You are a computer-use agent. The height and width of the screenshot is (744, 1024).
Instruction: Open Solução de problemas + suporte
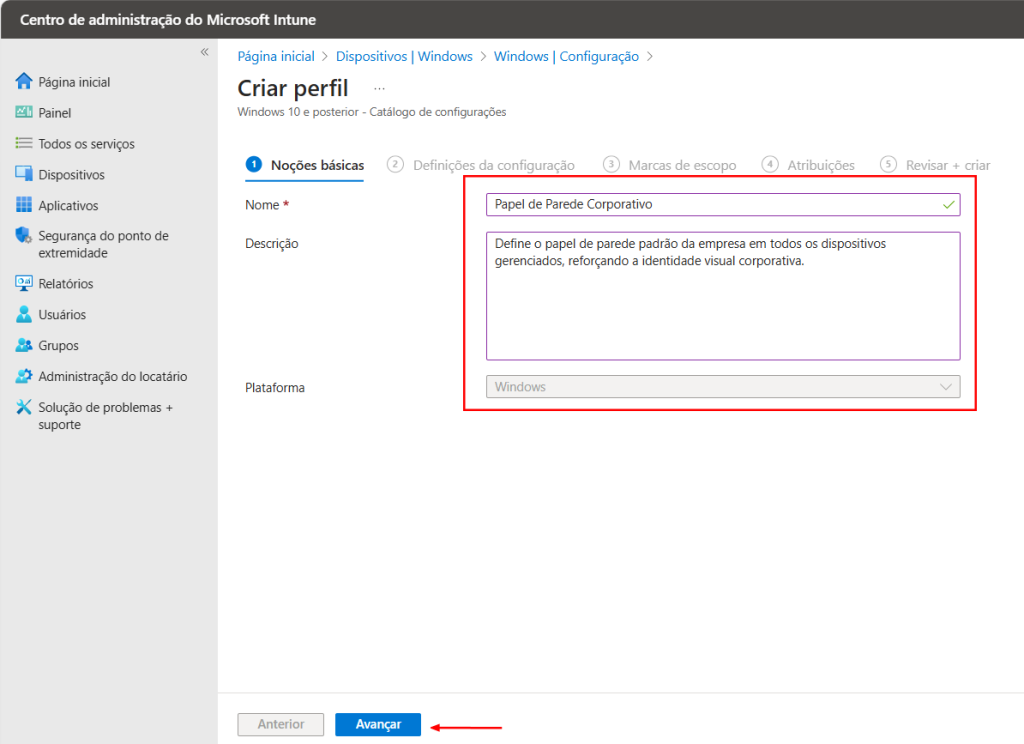(96, 414)
